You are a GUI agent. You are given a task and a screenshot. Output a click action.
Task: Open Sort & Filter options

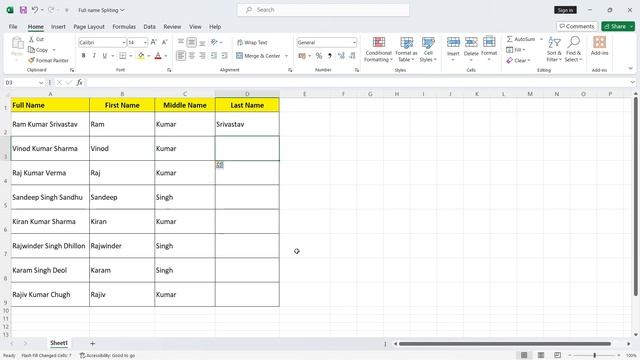(554, 49)
